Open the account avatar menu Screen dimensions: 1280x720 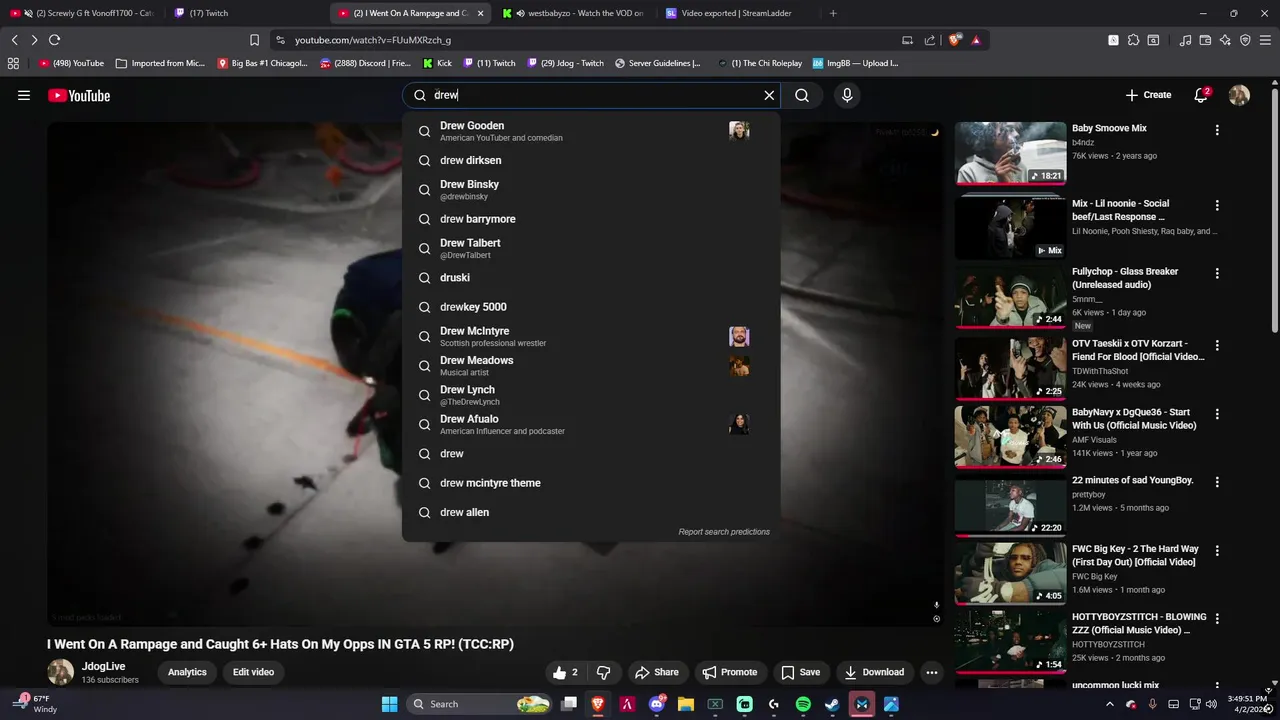pos(1239,95)
